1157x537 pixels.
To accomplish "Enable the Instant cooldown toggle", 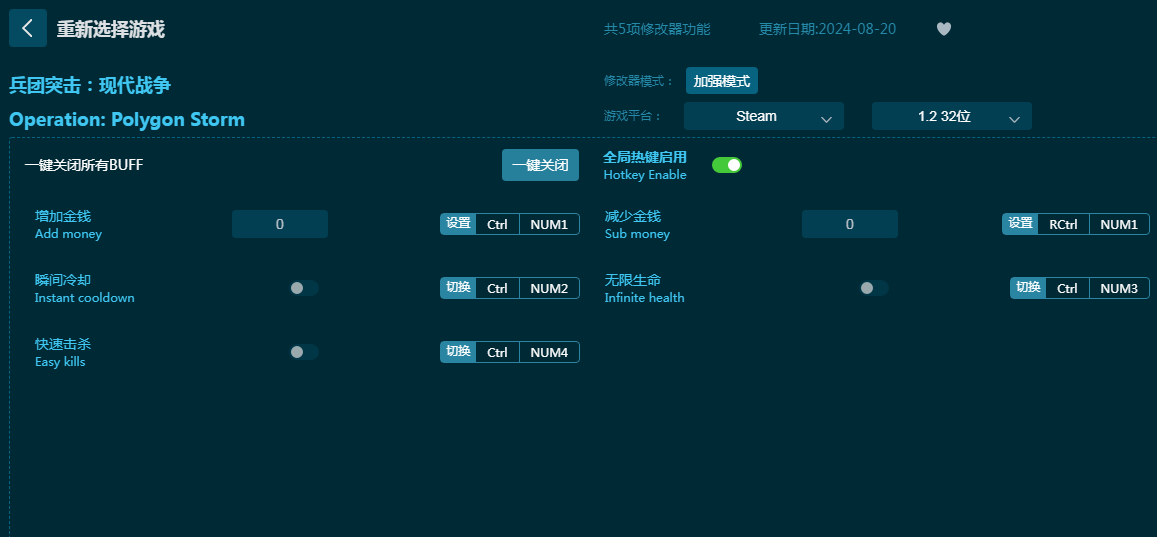I will tap(303, 288).
